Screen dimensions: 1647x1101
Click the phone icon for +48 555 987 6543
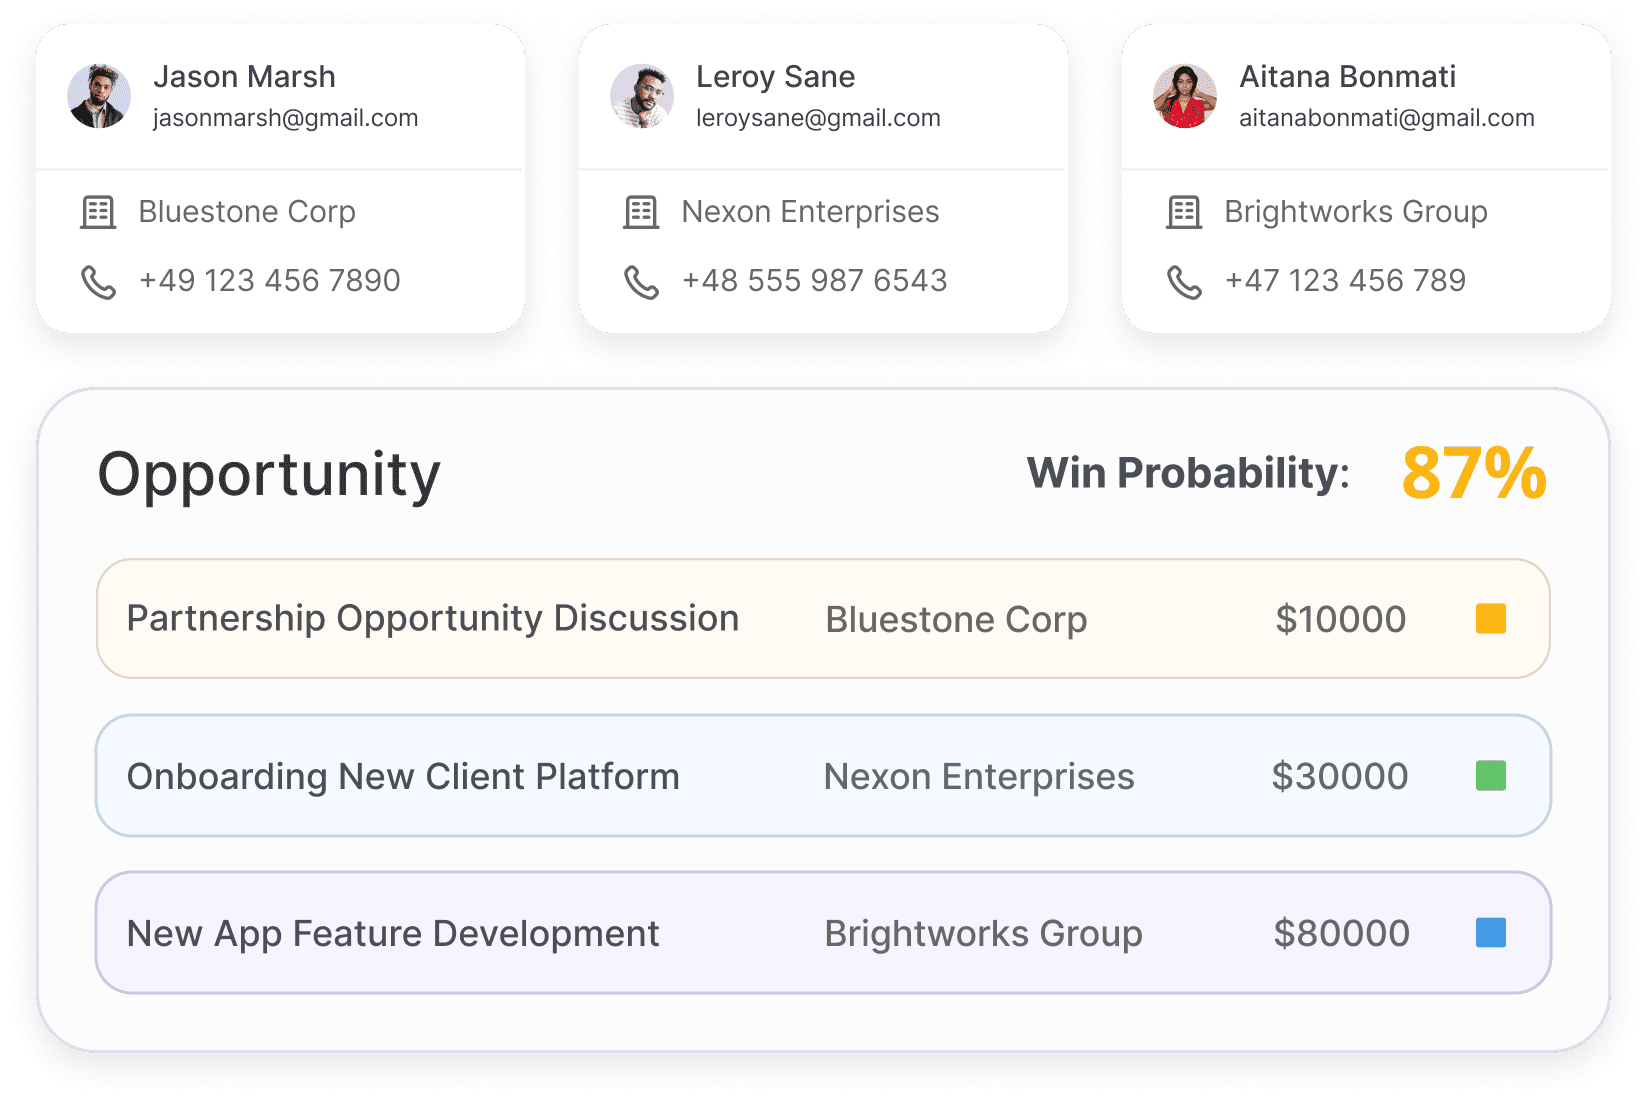pyautogui.click(x=641, y=283)
